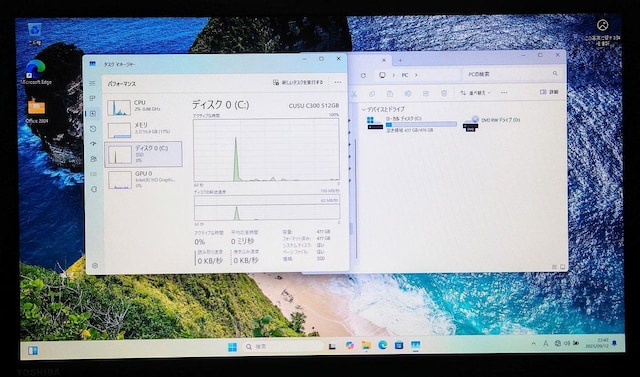This screenshot has width=640, height=377.
Task: Click the 0 ミリ秒 average response time value
Action: (242, 242)
